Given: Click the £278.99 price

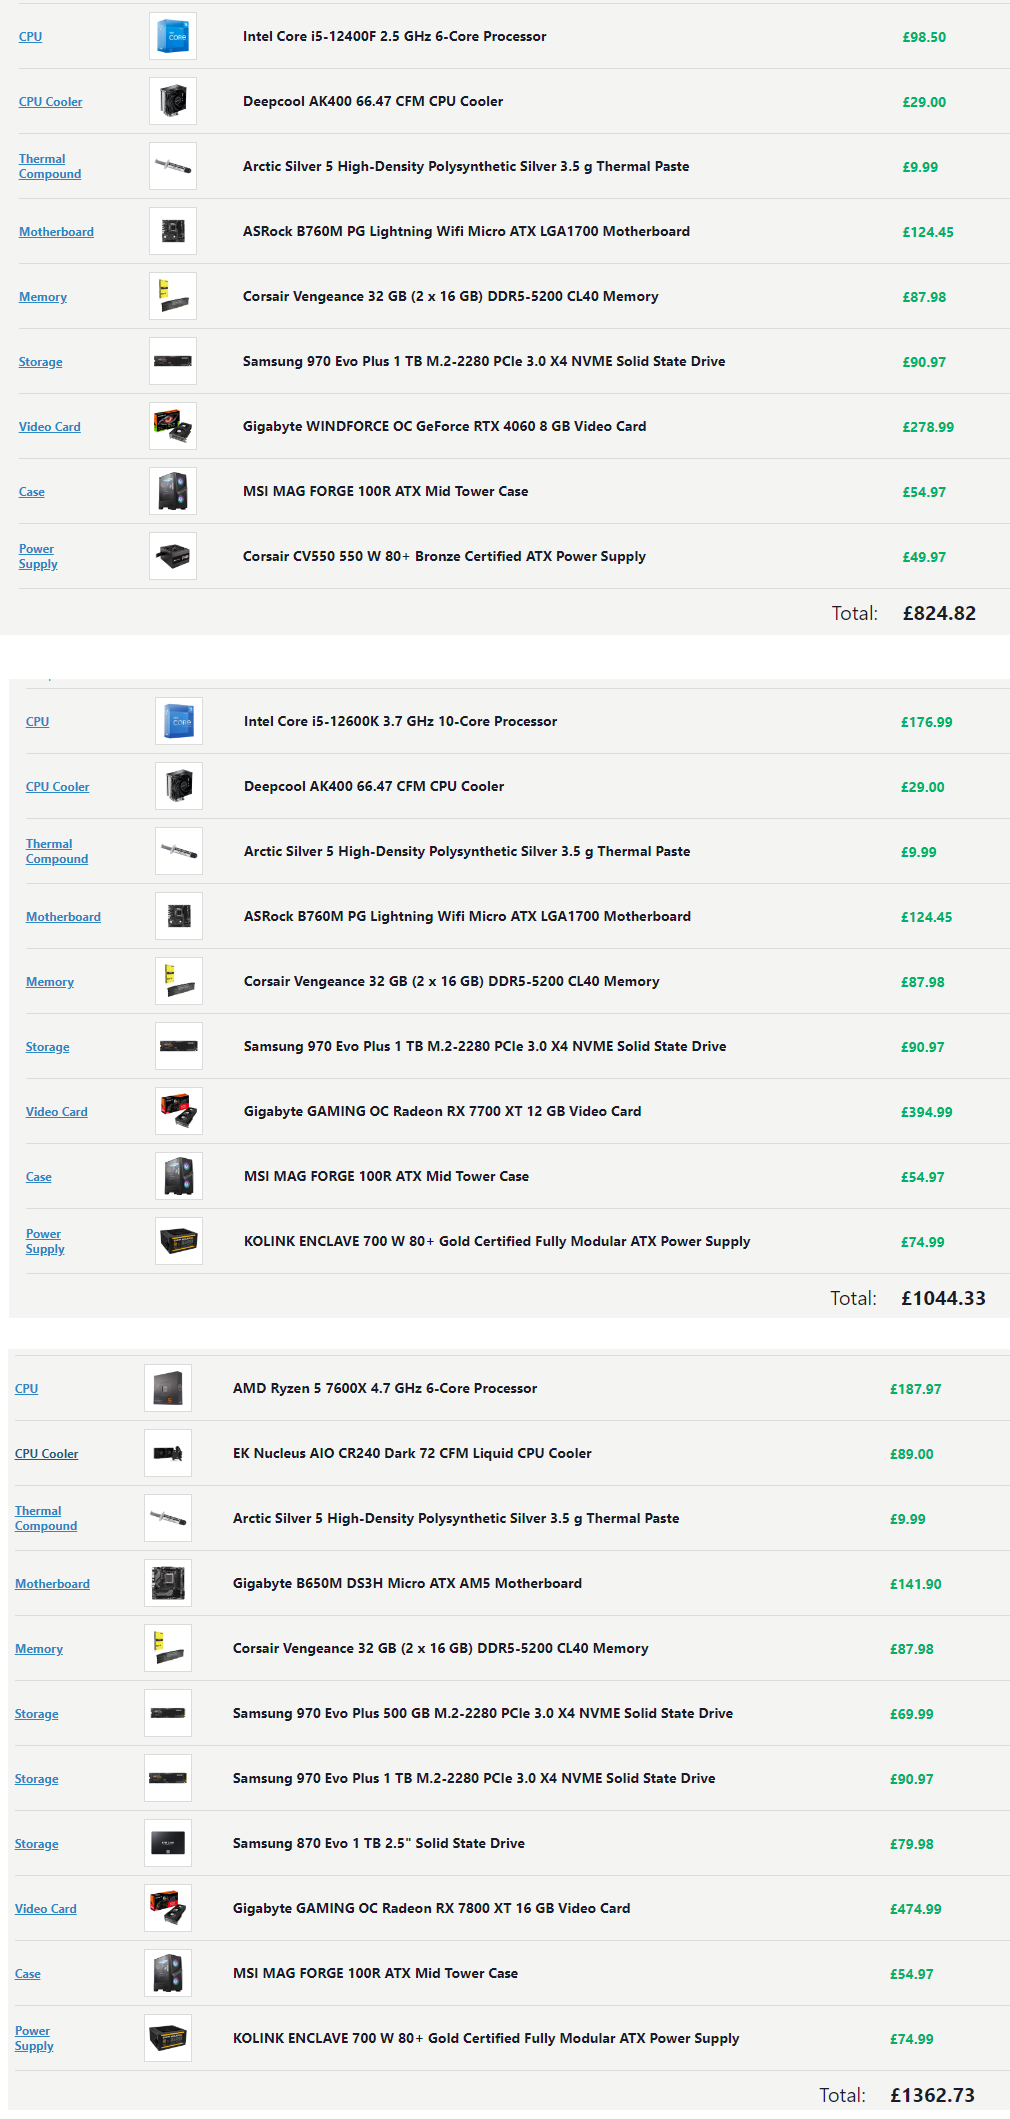Looking at the screenshot, I should click(928, 427).
